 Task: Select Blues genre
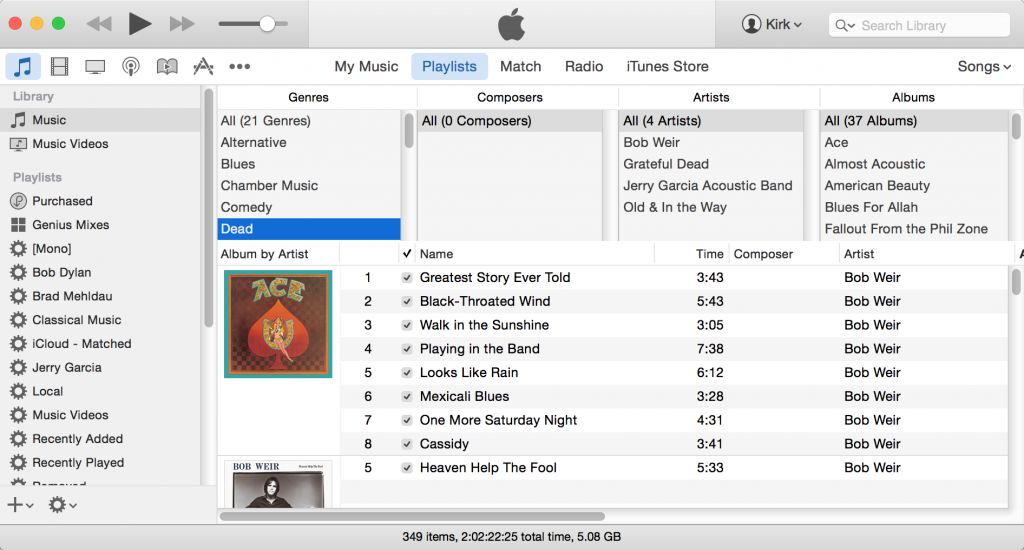309,164
